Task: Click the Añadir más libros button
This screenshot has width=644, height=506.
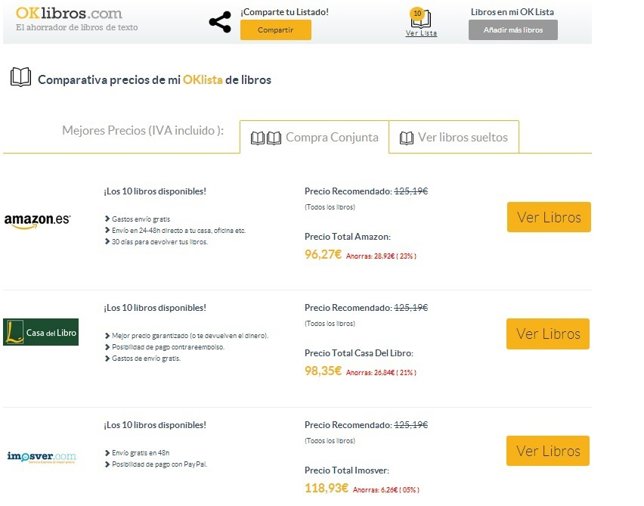Action: tap(513, 30)
